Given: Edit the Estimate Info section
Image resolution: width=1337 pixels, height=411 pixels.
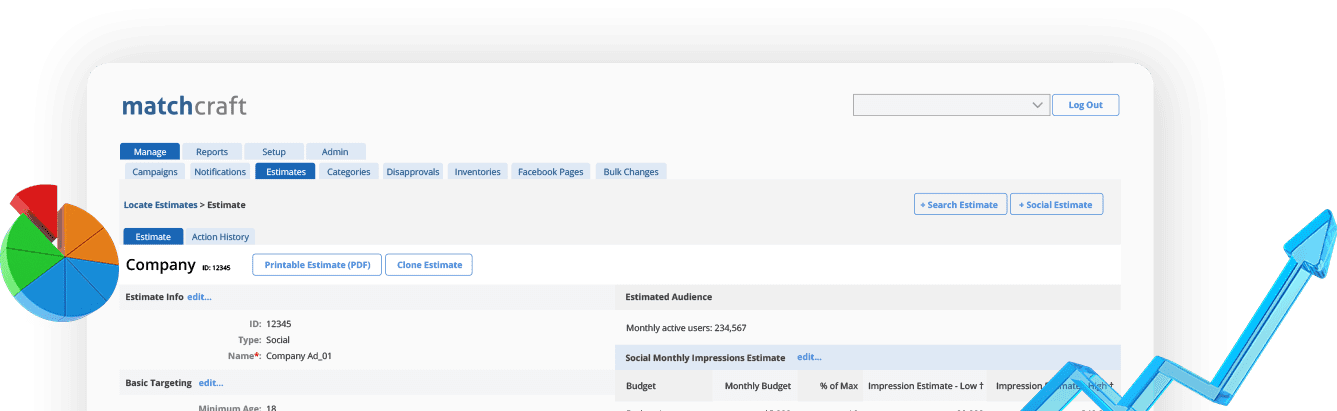Looking at the screenshot, I should 199,297.
